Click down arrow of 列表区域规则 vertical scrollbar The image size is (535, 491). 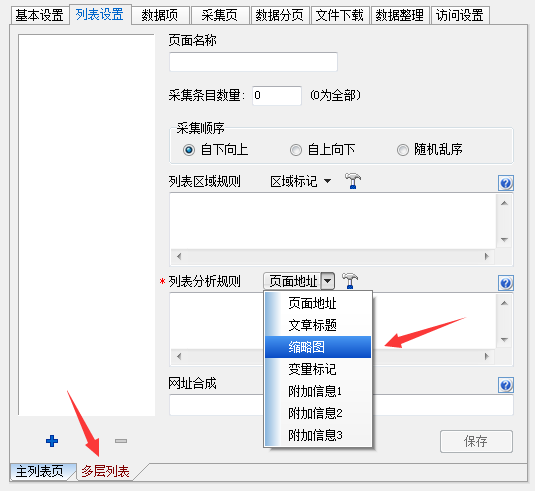pos(504,239)
